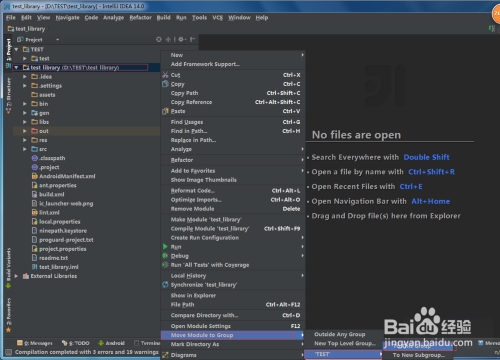The image size is (500, 360).
Task: Click the Synchronize refresh icon
Action: pyautogui.click(x=165, y=285)
